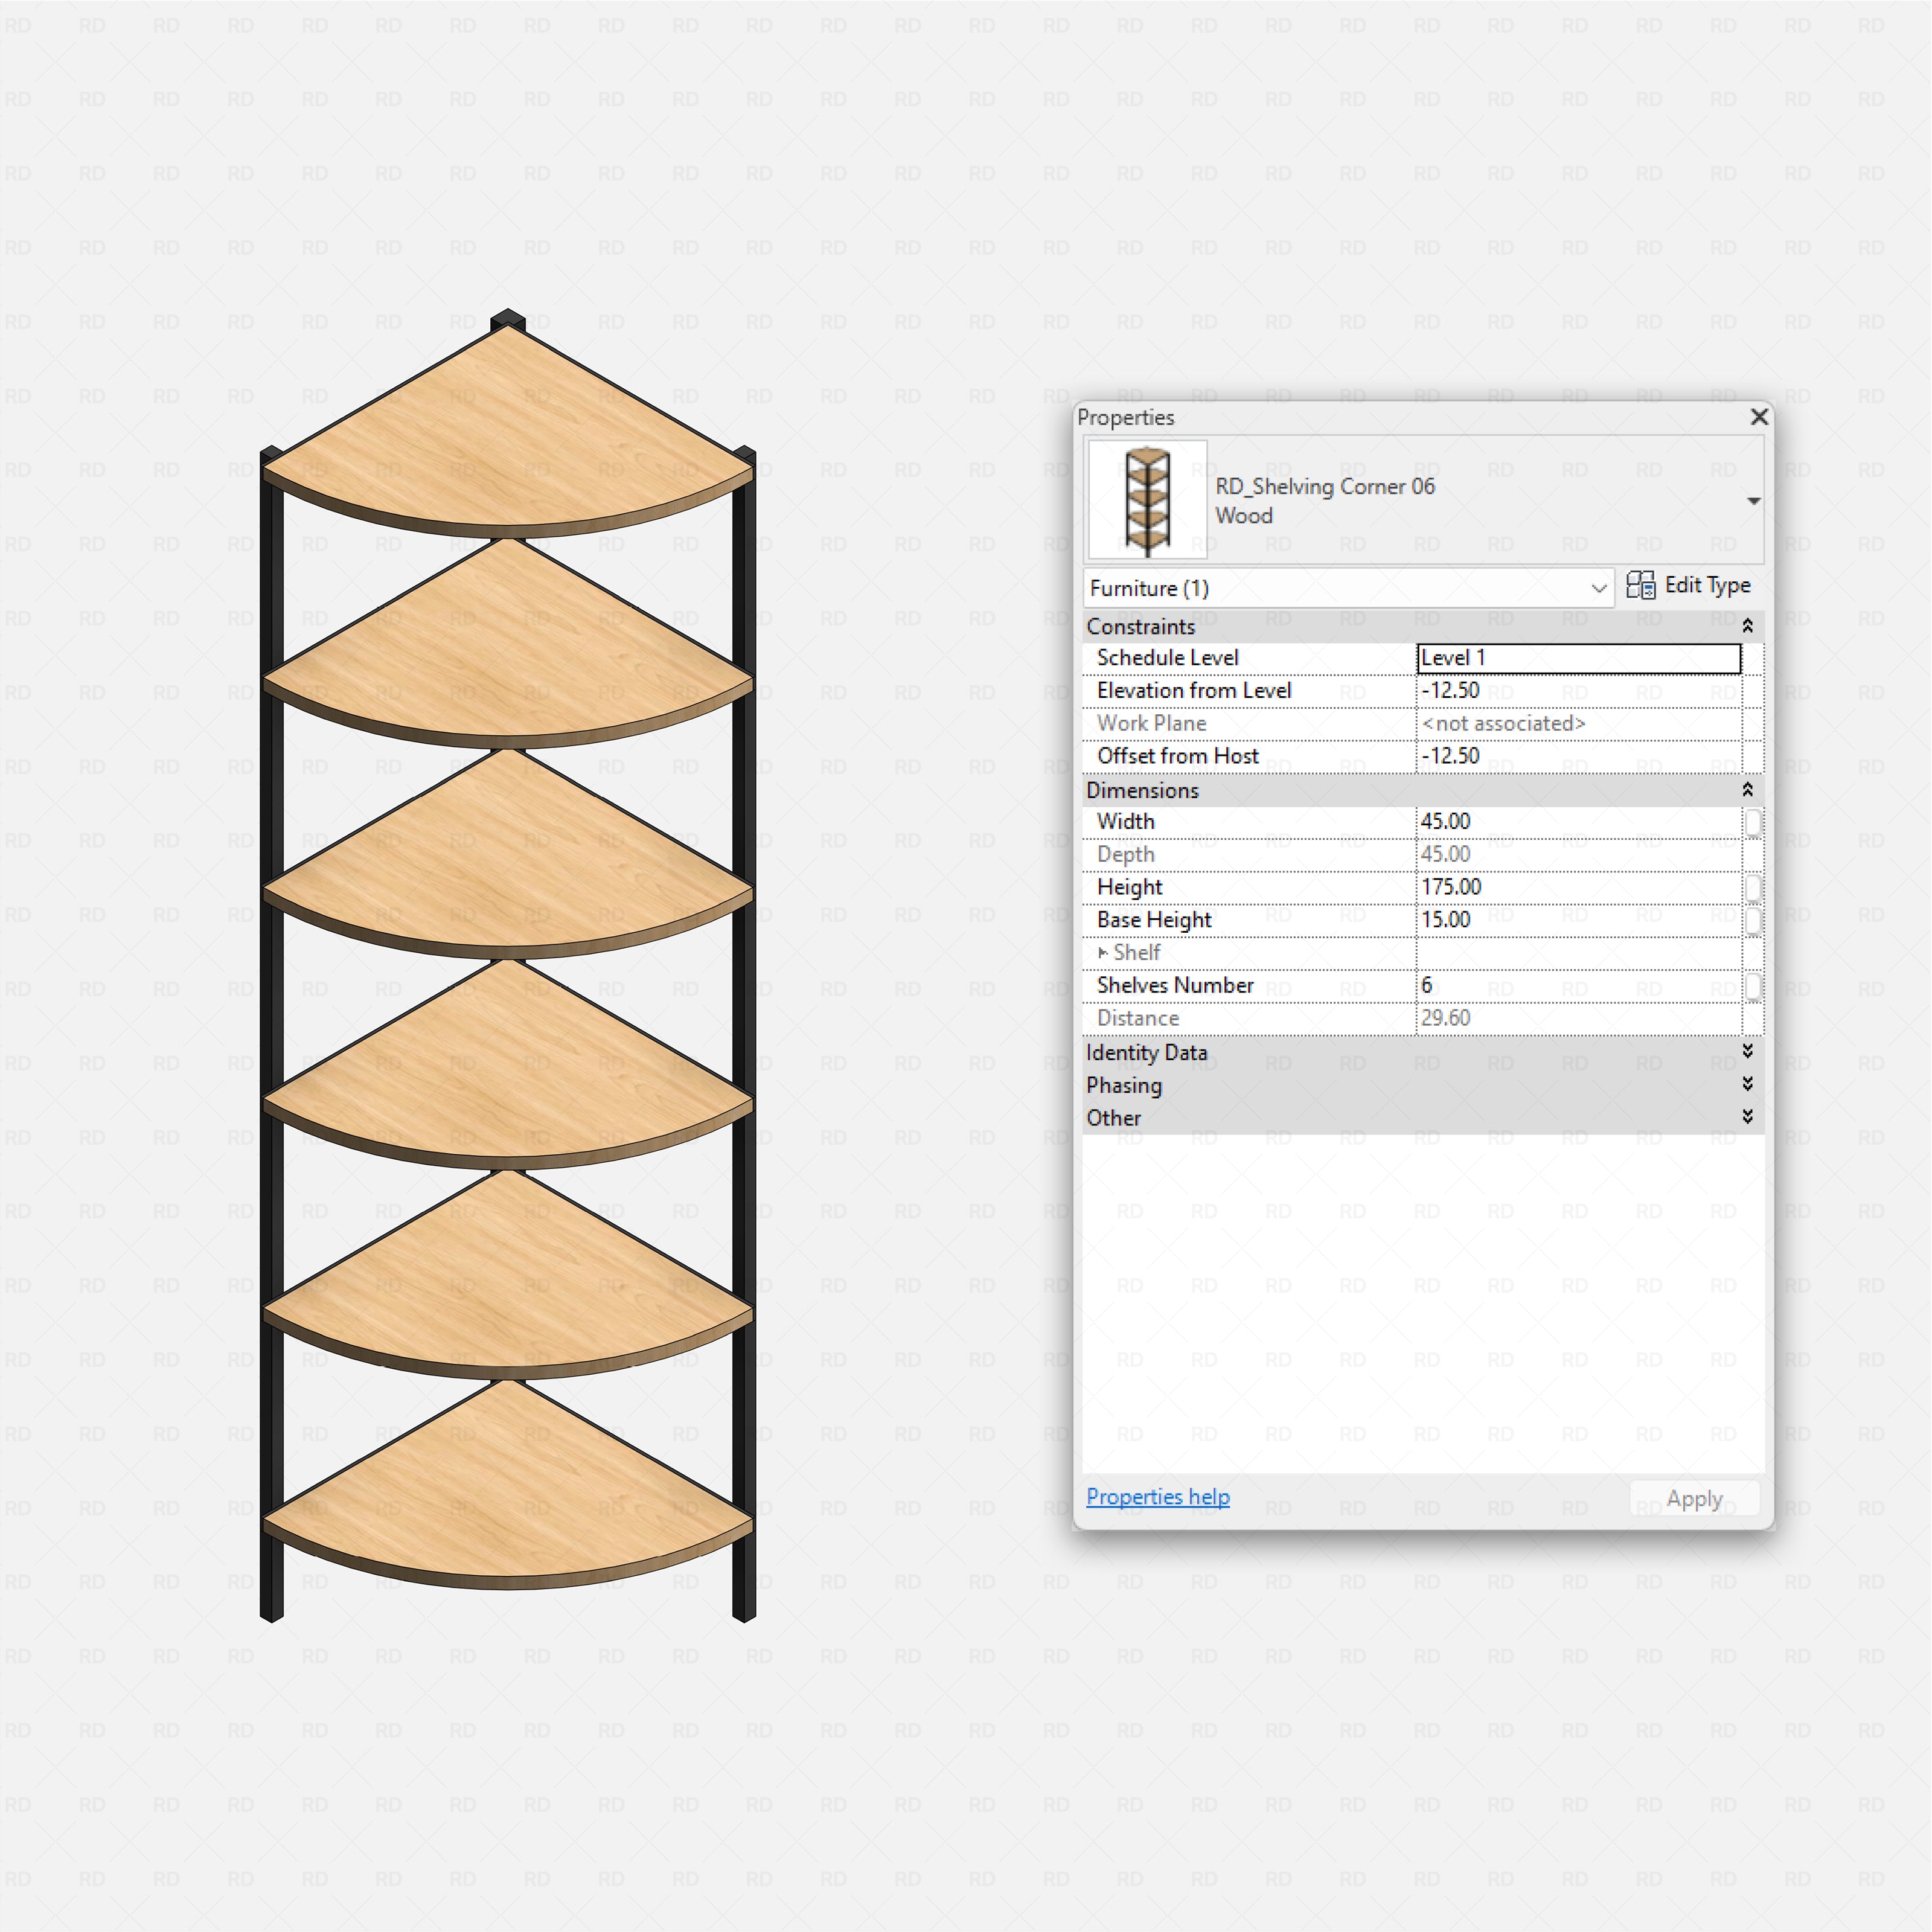Expand the Phasing section
Viewport: 1932px width, 1932px height.
point(1748,1084)
